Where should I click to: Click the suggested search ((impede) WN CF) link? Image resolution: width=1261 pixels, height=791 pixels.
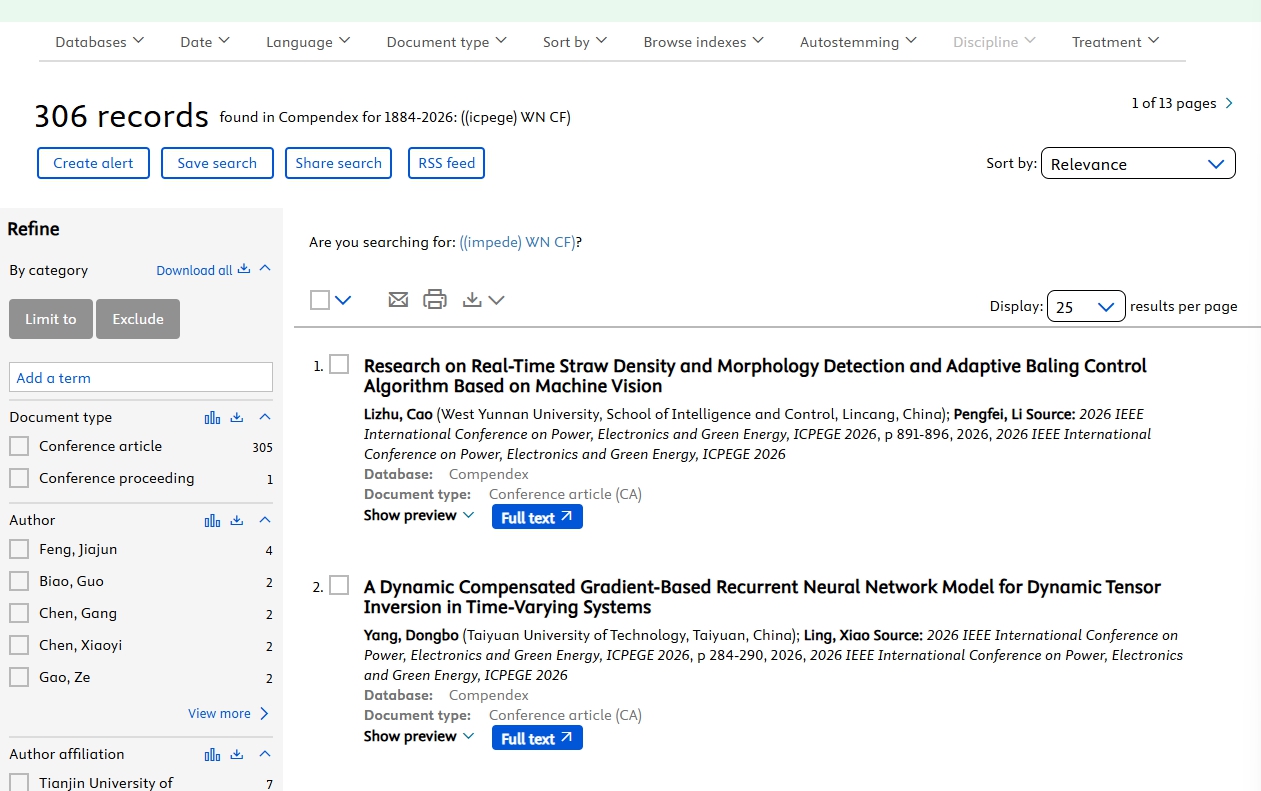[x=517, y=242]
